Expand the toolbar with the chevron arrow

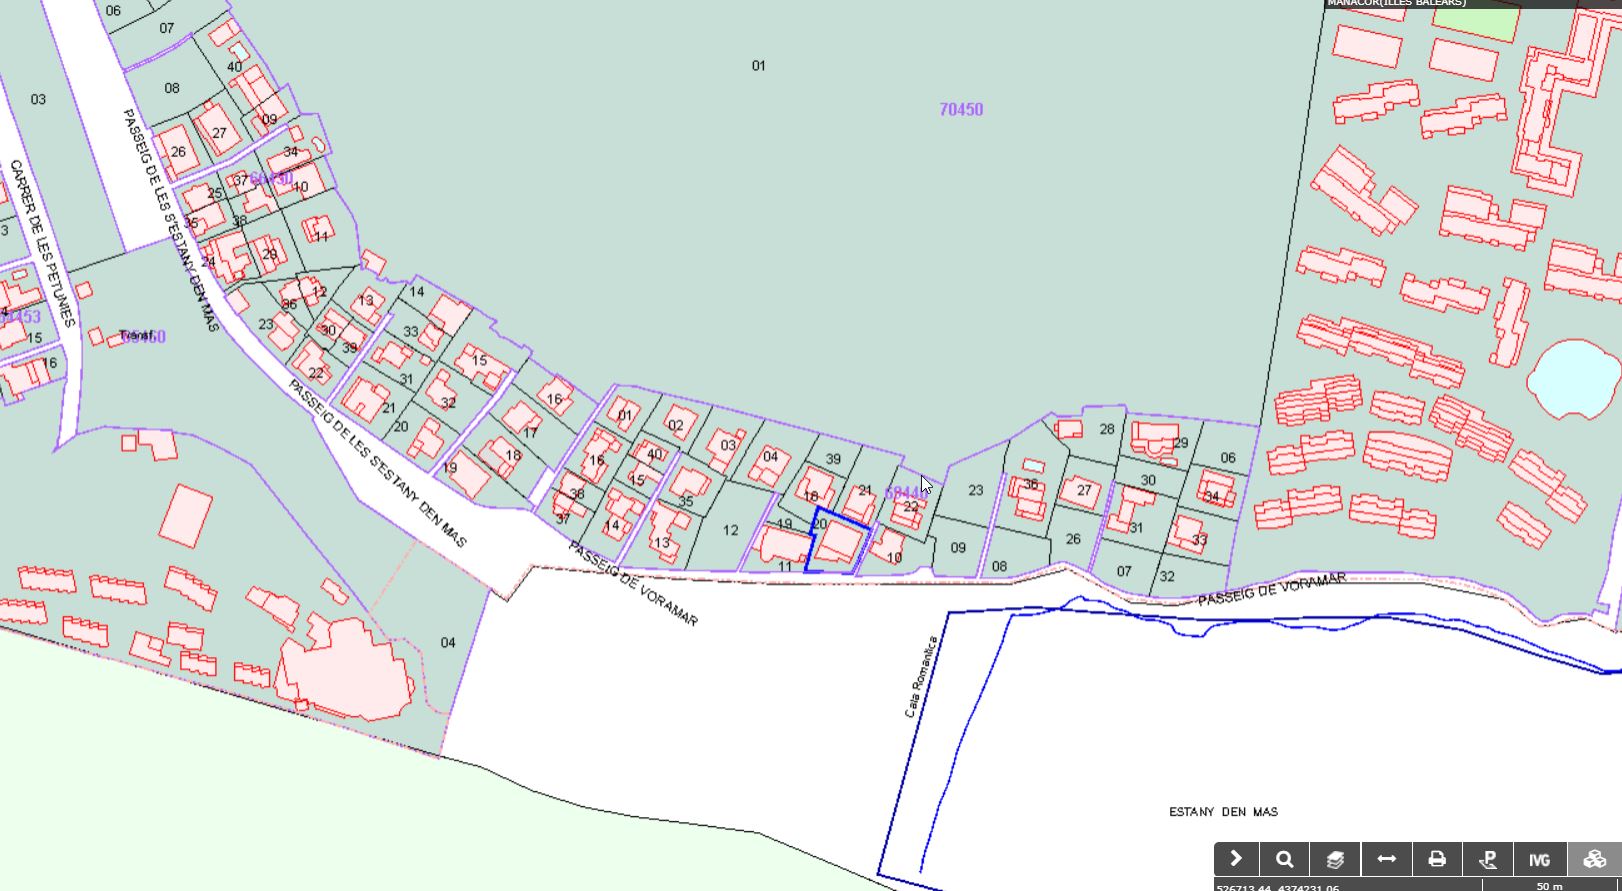(1236, 859)
